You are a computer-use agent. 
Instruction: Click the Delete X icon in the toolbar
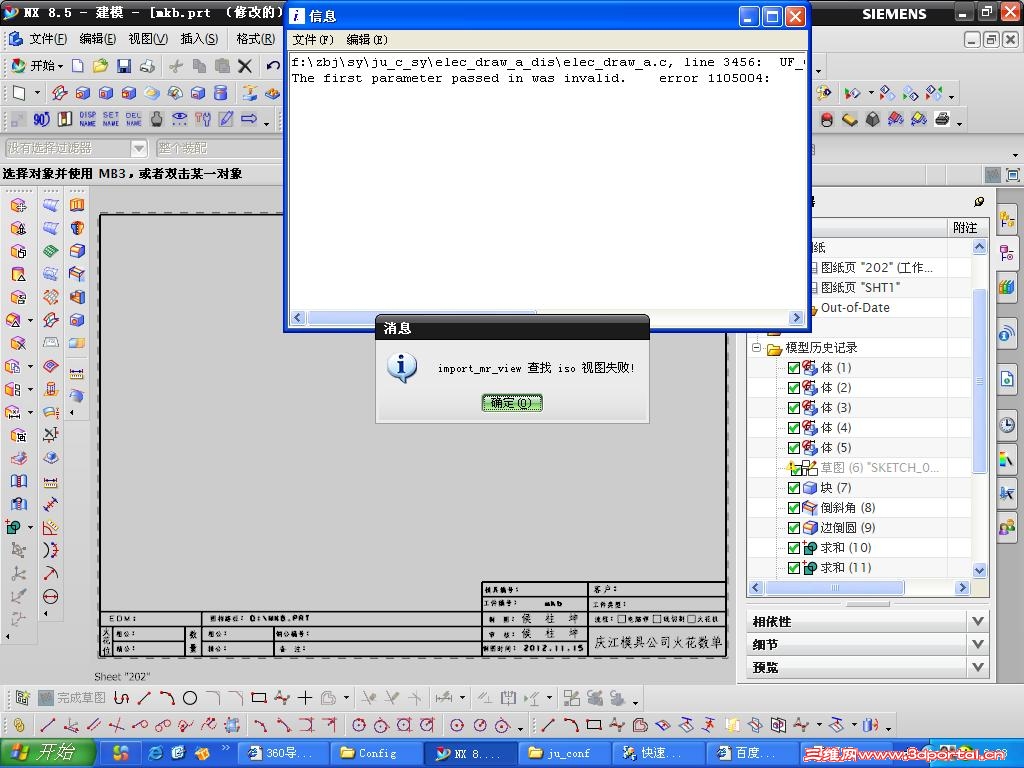pos(245,65)
